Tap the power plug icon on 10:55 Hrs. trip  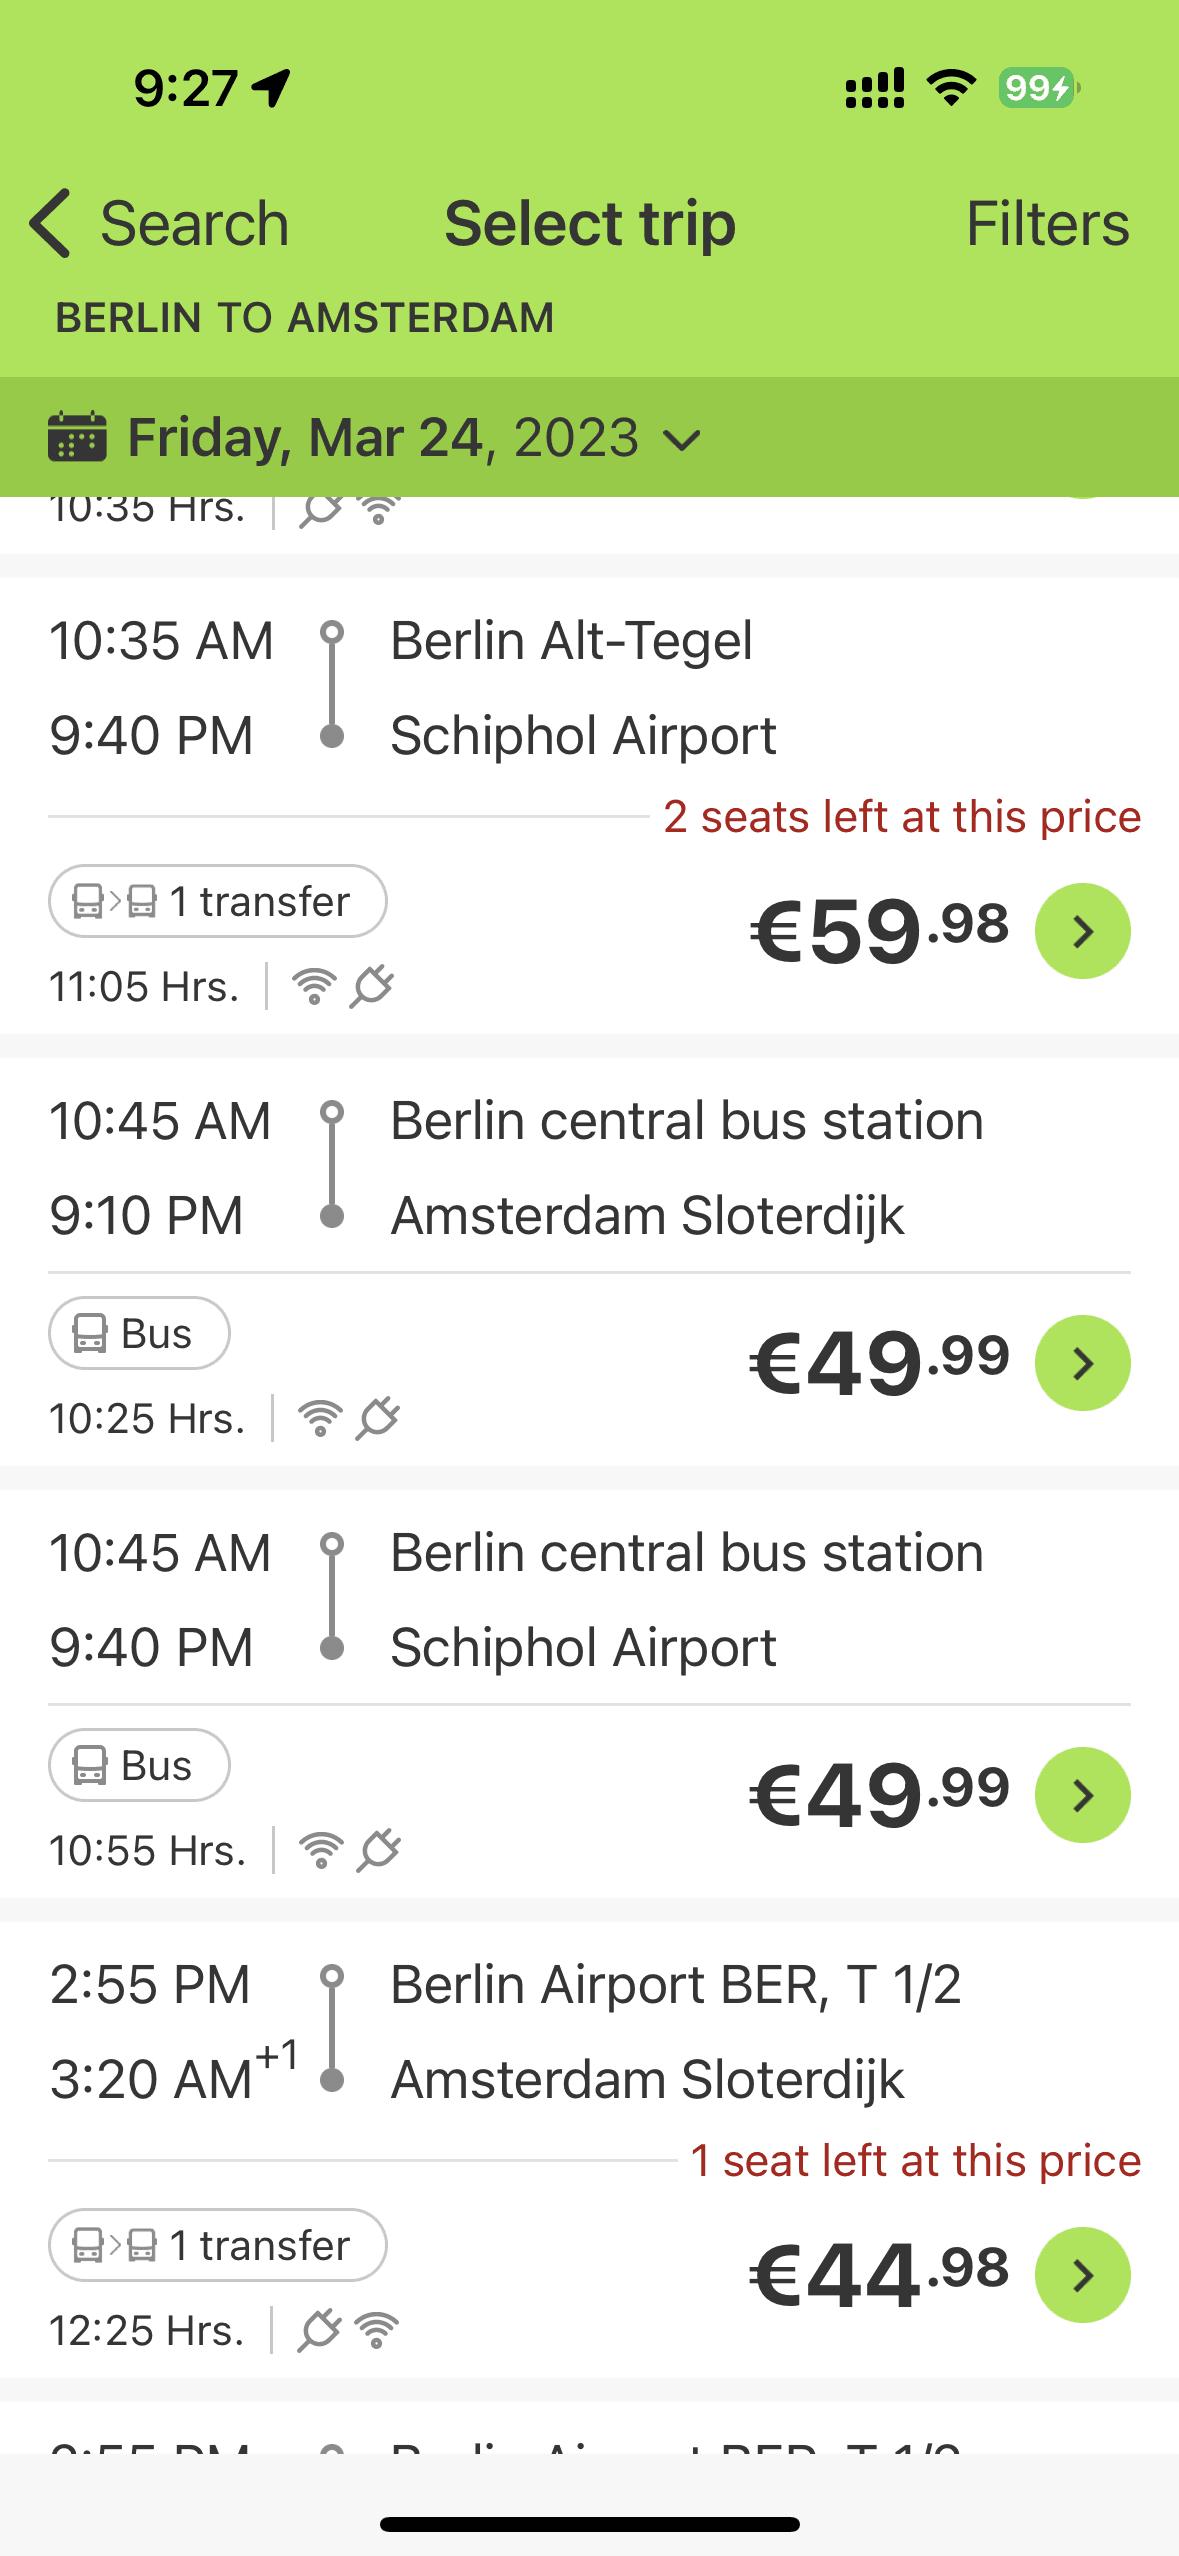[x=380, y=1851]
